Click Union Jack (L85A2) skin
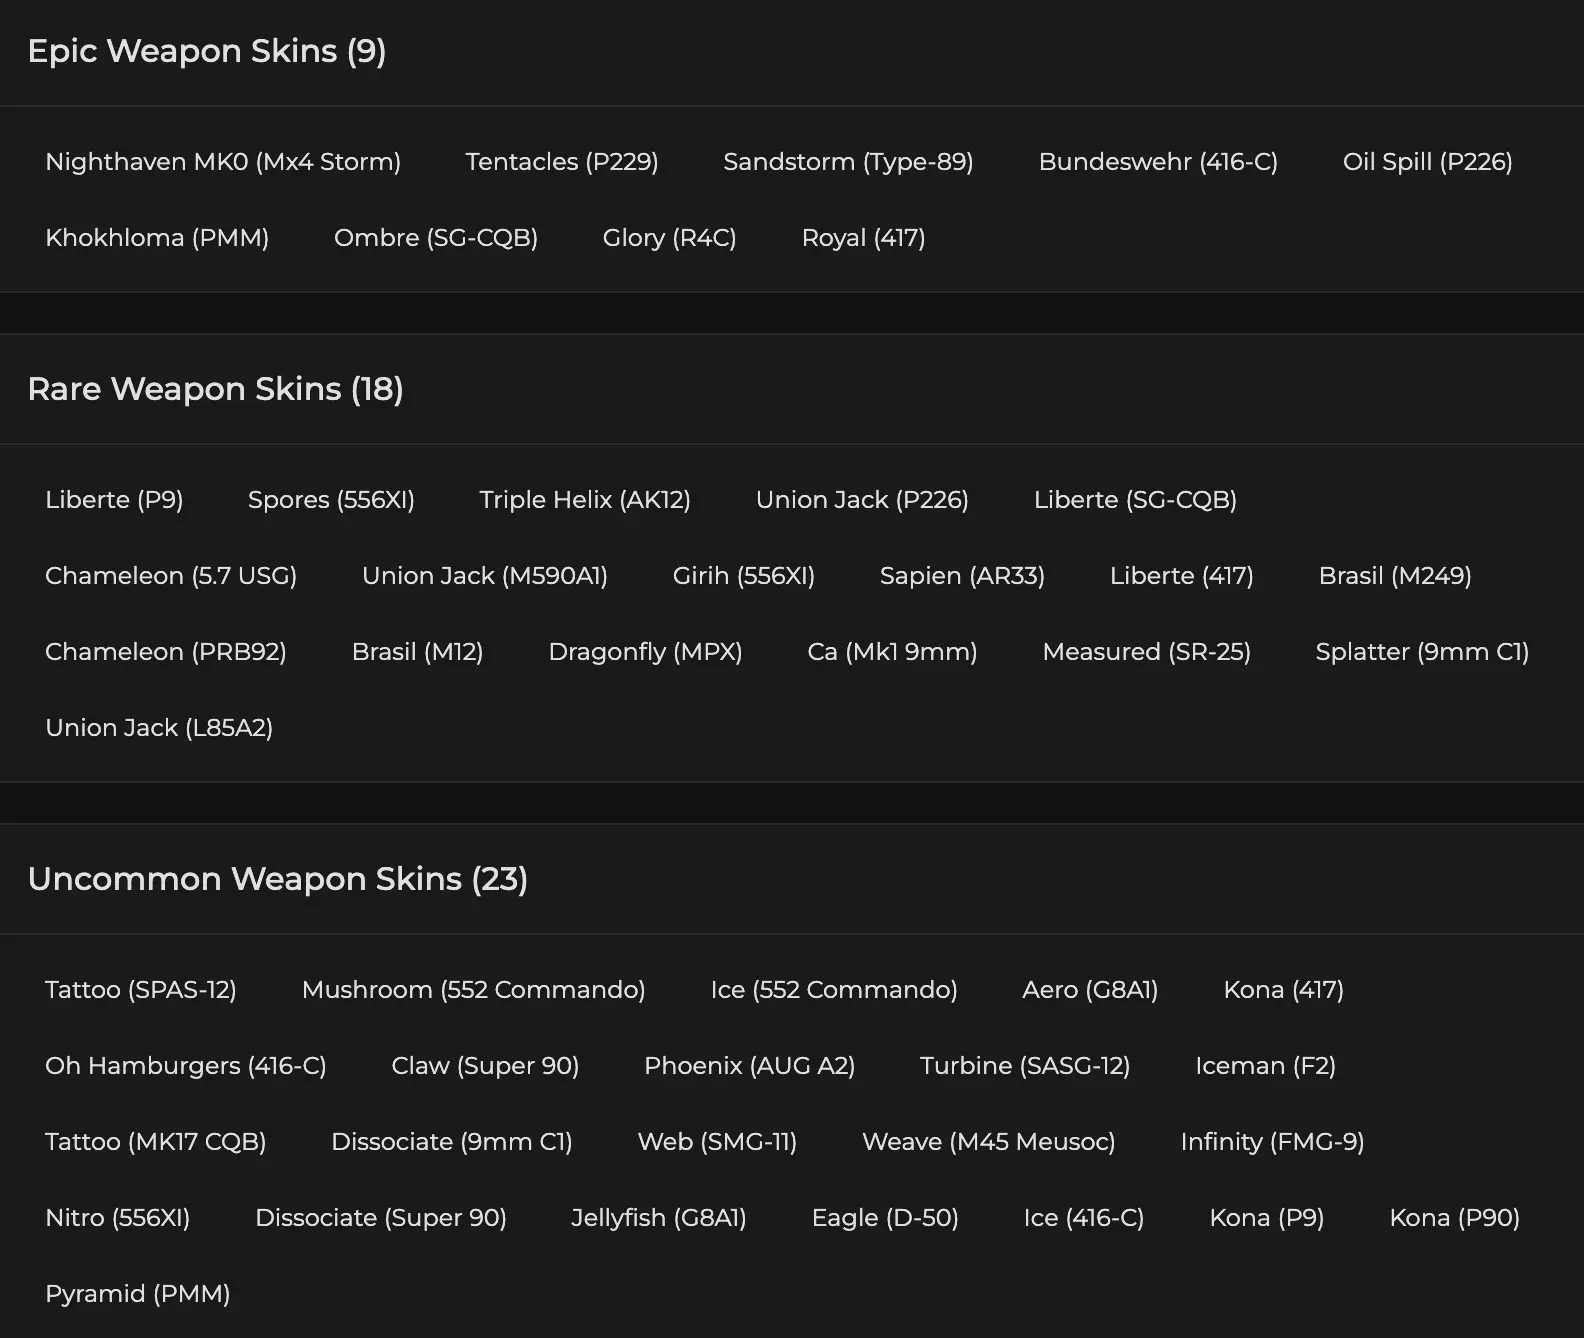Viewport: 1584px width, 1338px height. click(x=159, y=728)
